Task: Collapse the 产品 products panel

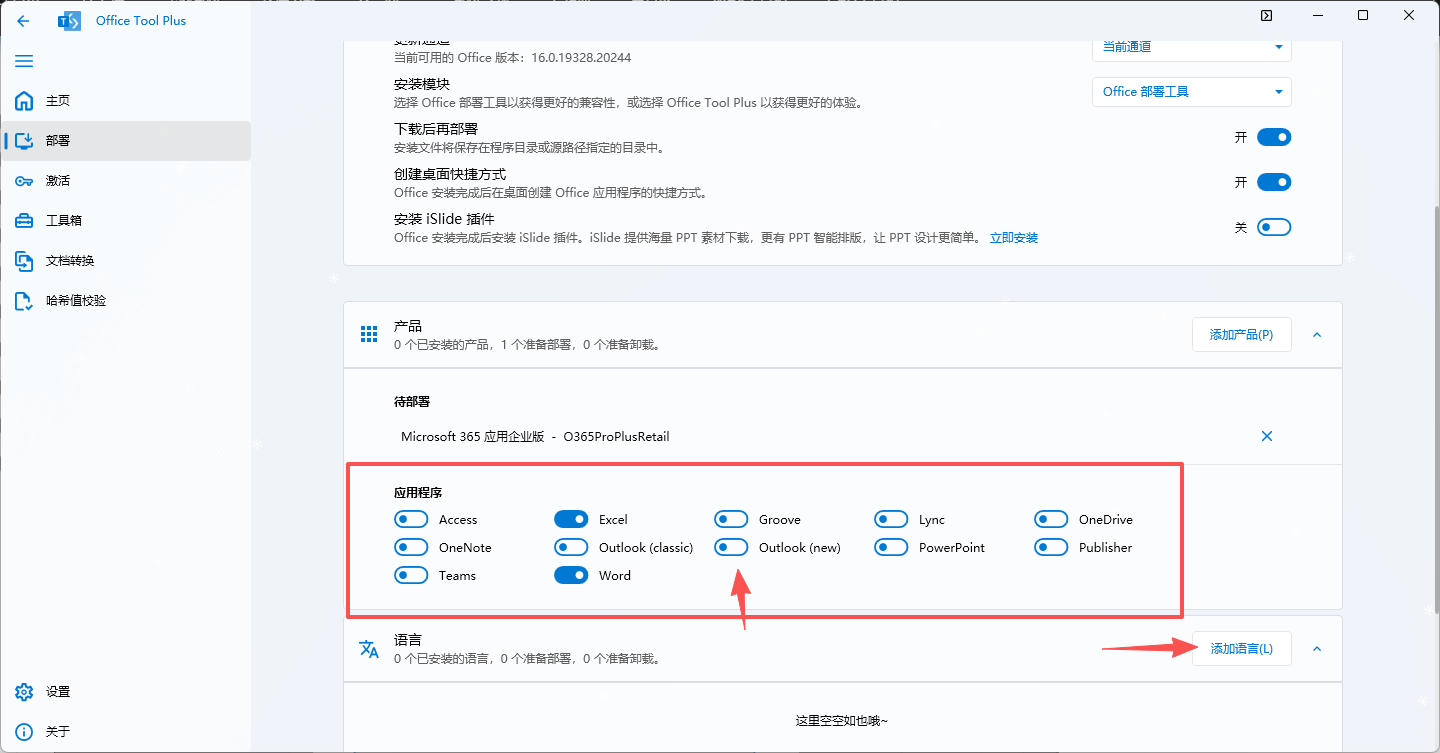Action: pos(1317,334)
